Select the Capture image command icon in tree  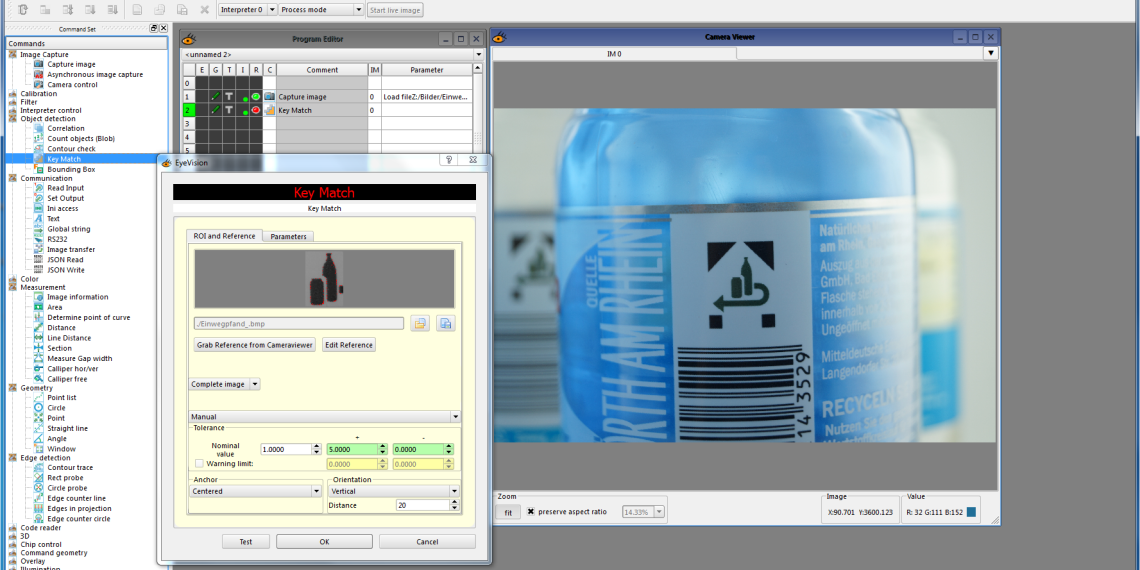pyautogui.click(x=39, y=64)
